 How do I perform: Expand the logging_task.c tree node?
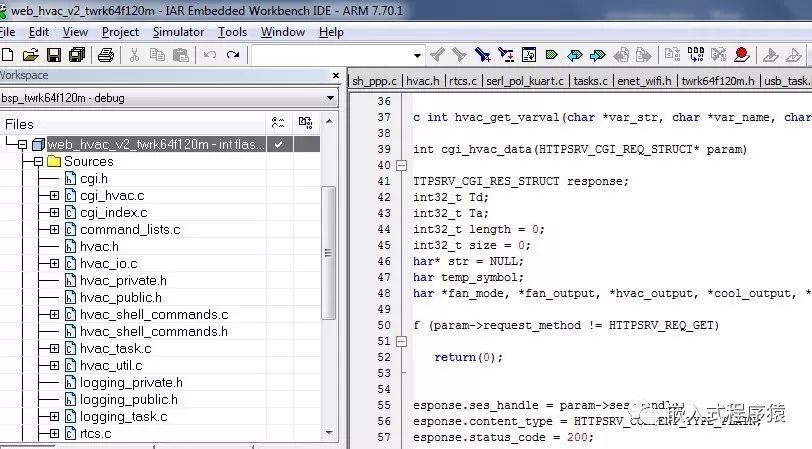pyautogui.click(x=54, y=416)
